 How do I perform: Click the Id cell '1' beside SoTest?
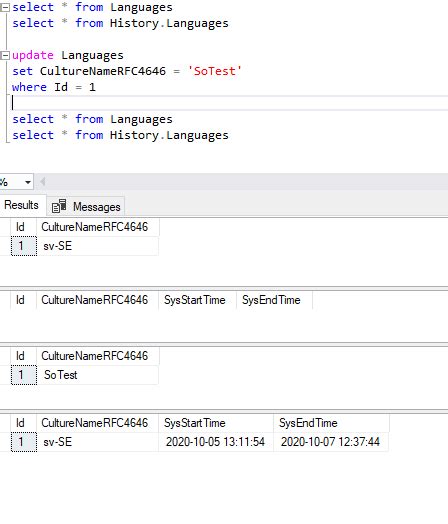pos(24,375)
